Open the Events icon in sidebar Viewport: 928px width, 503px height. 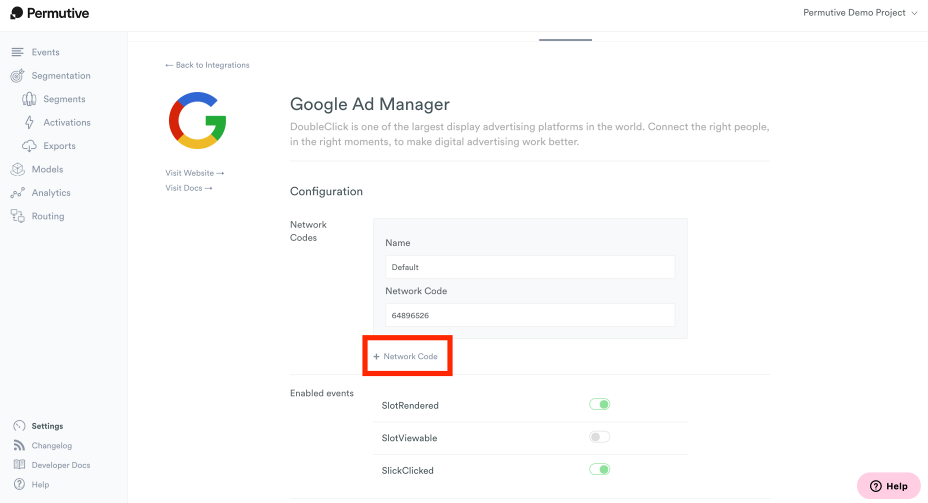[17, 52]
